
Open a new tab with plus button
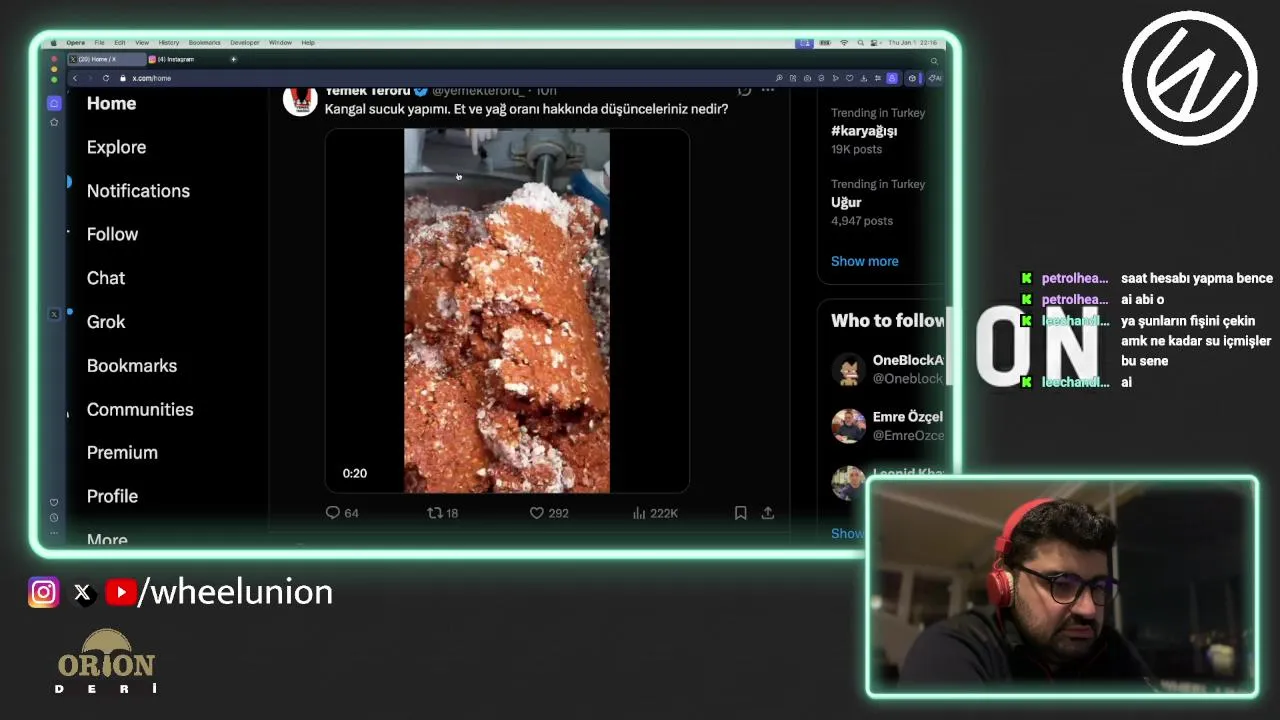coord(233,59)
